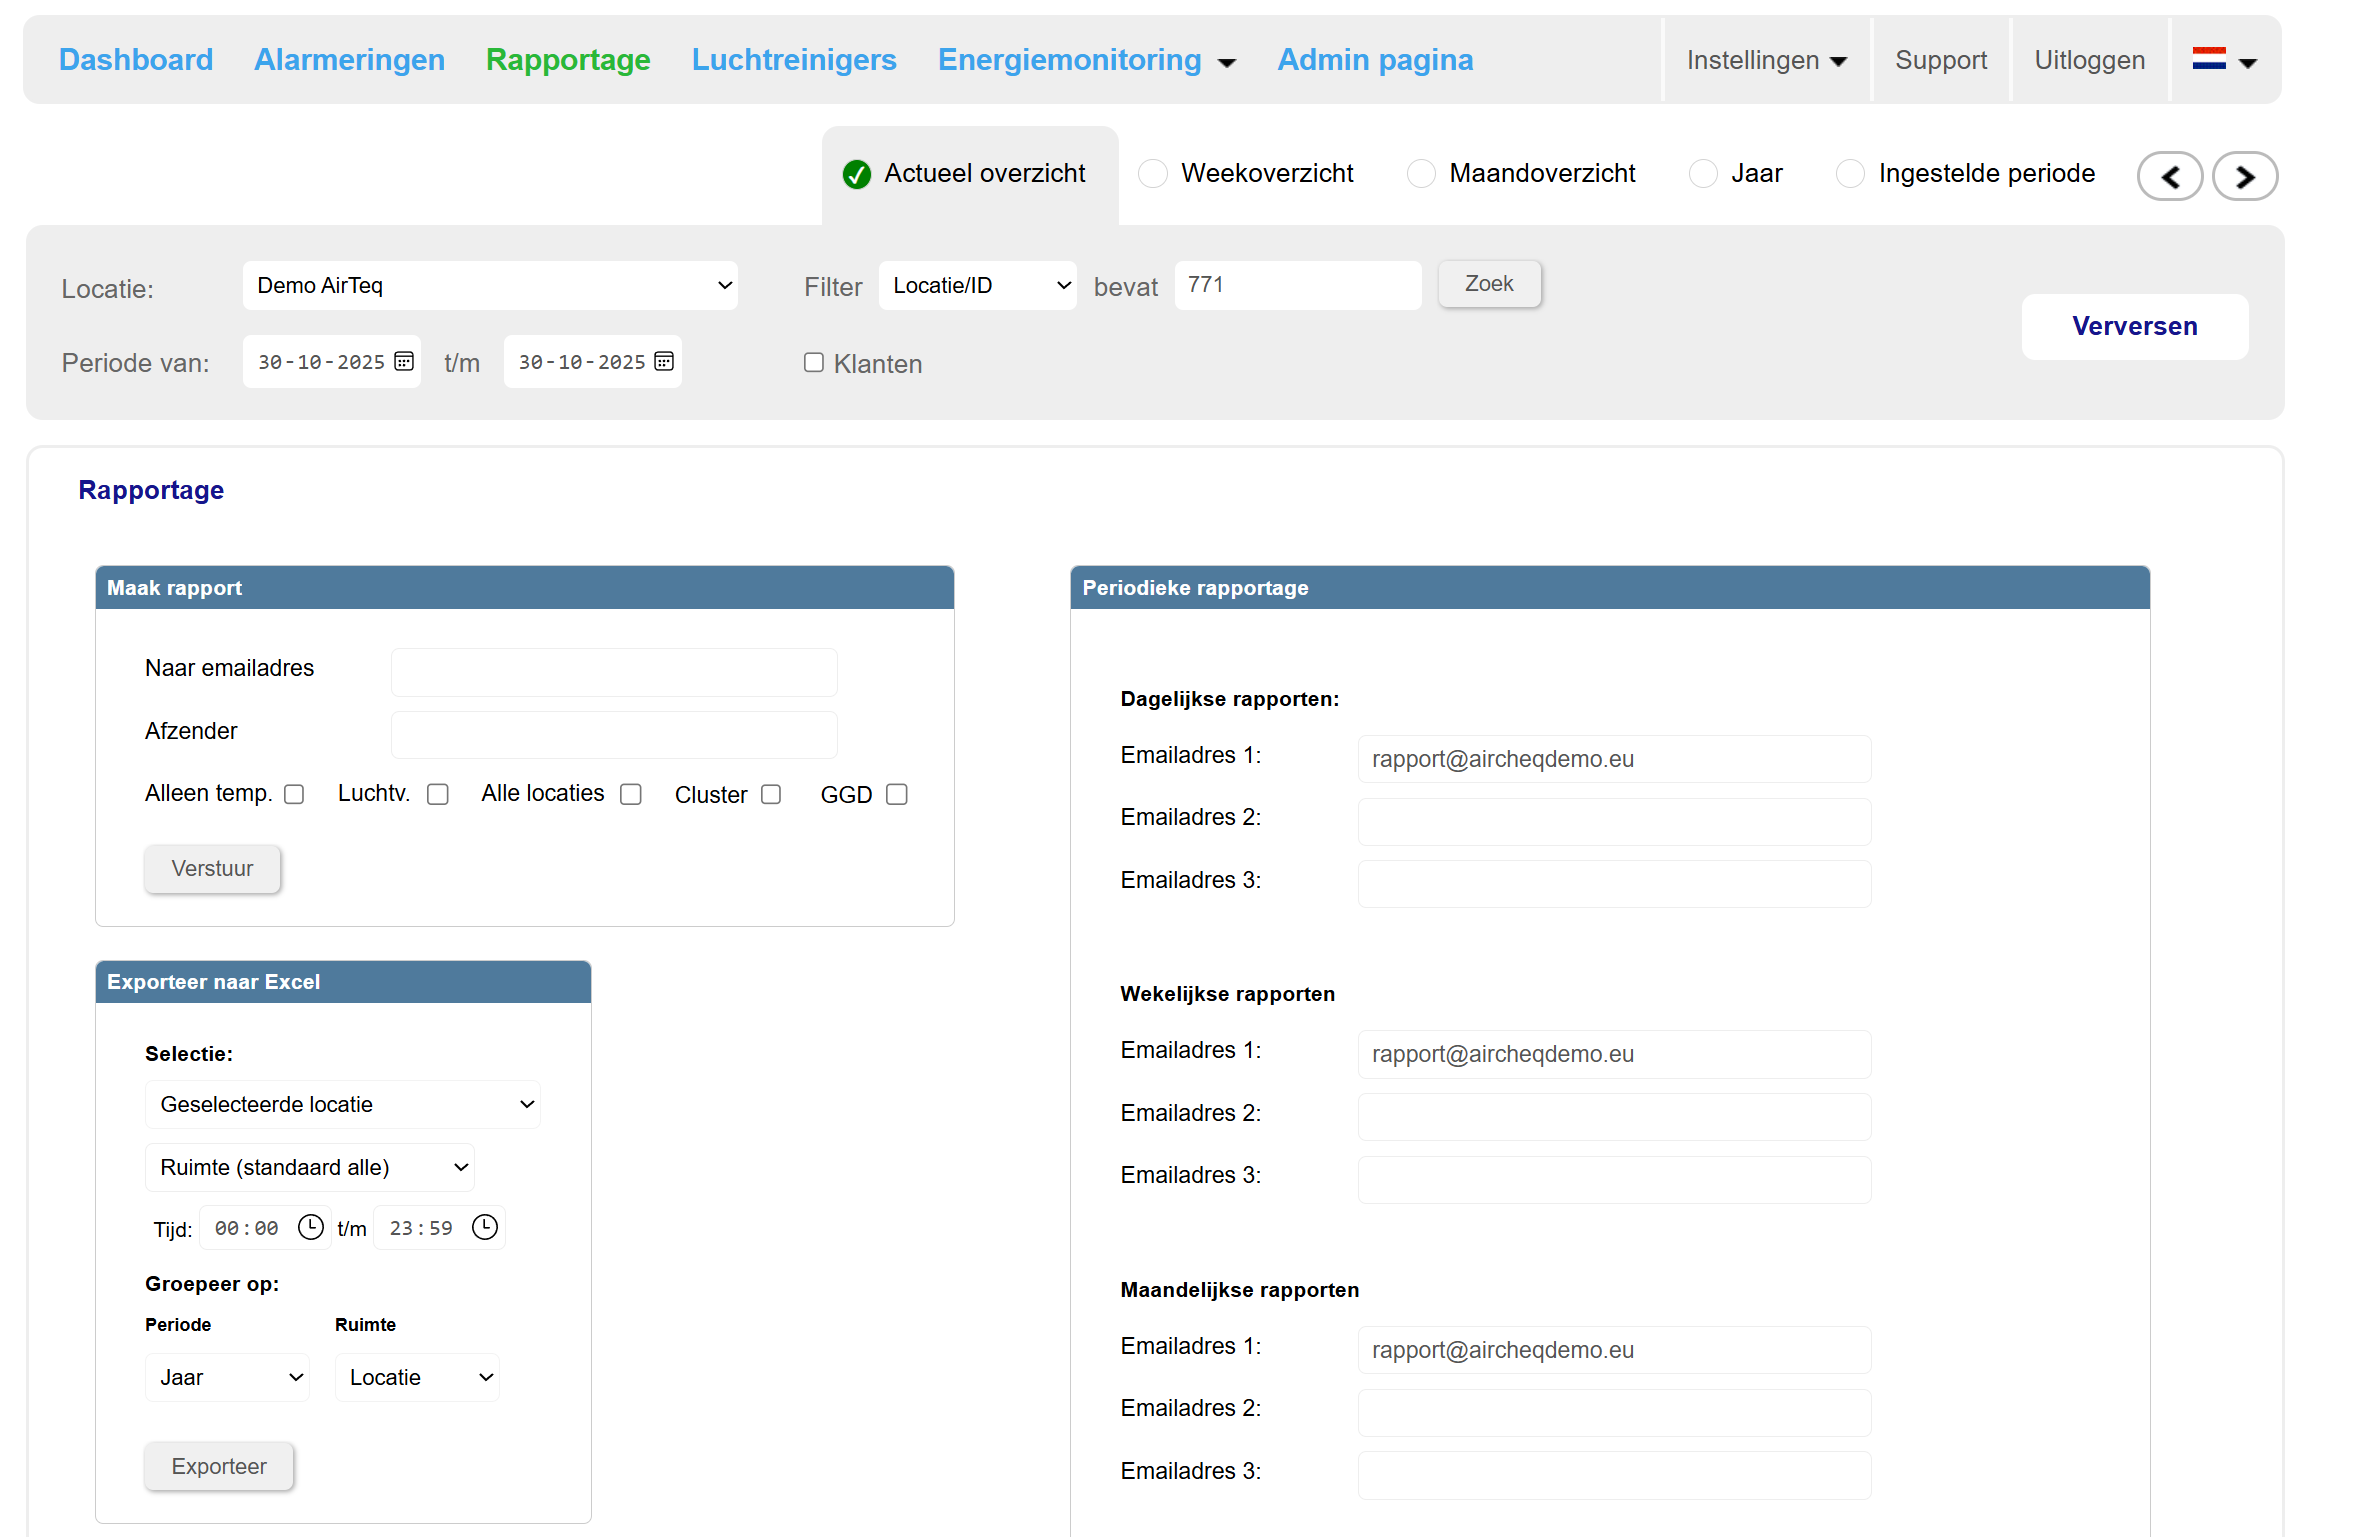Click the next period arrow button
The width and height of the screenshot is (2355, 1537).
[2244, 177]
